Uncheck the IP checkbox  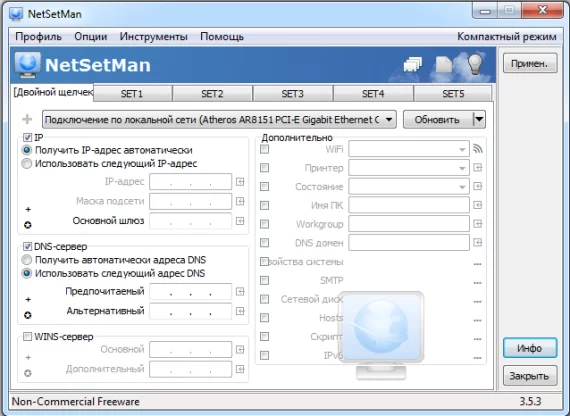27,137
